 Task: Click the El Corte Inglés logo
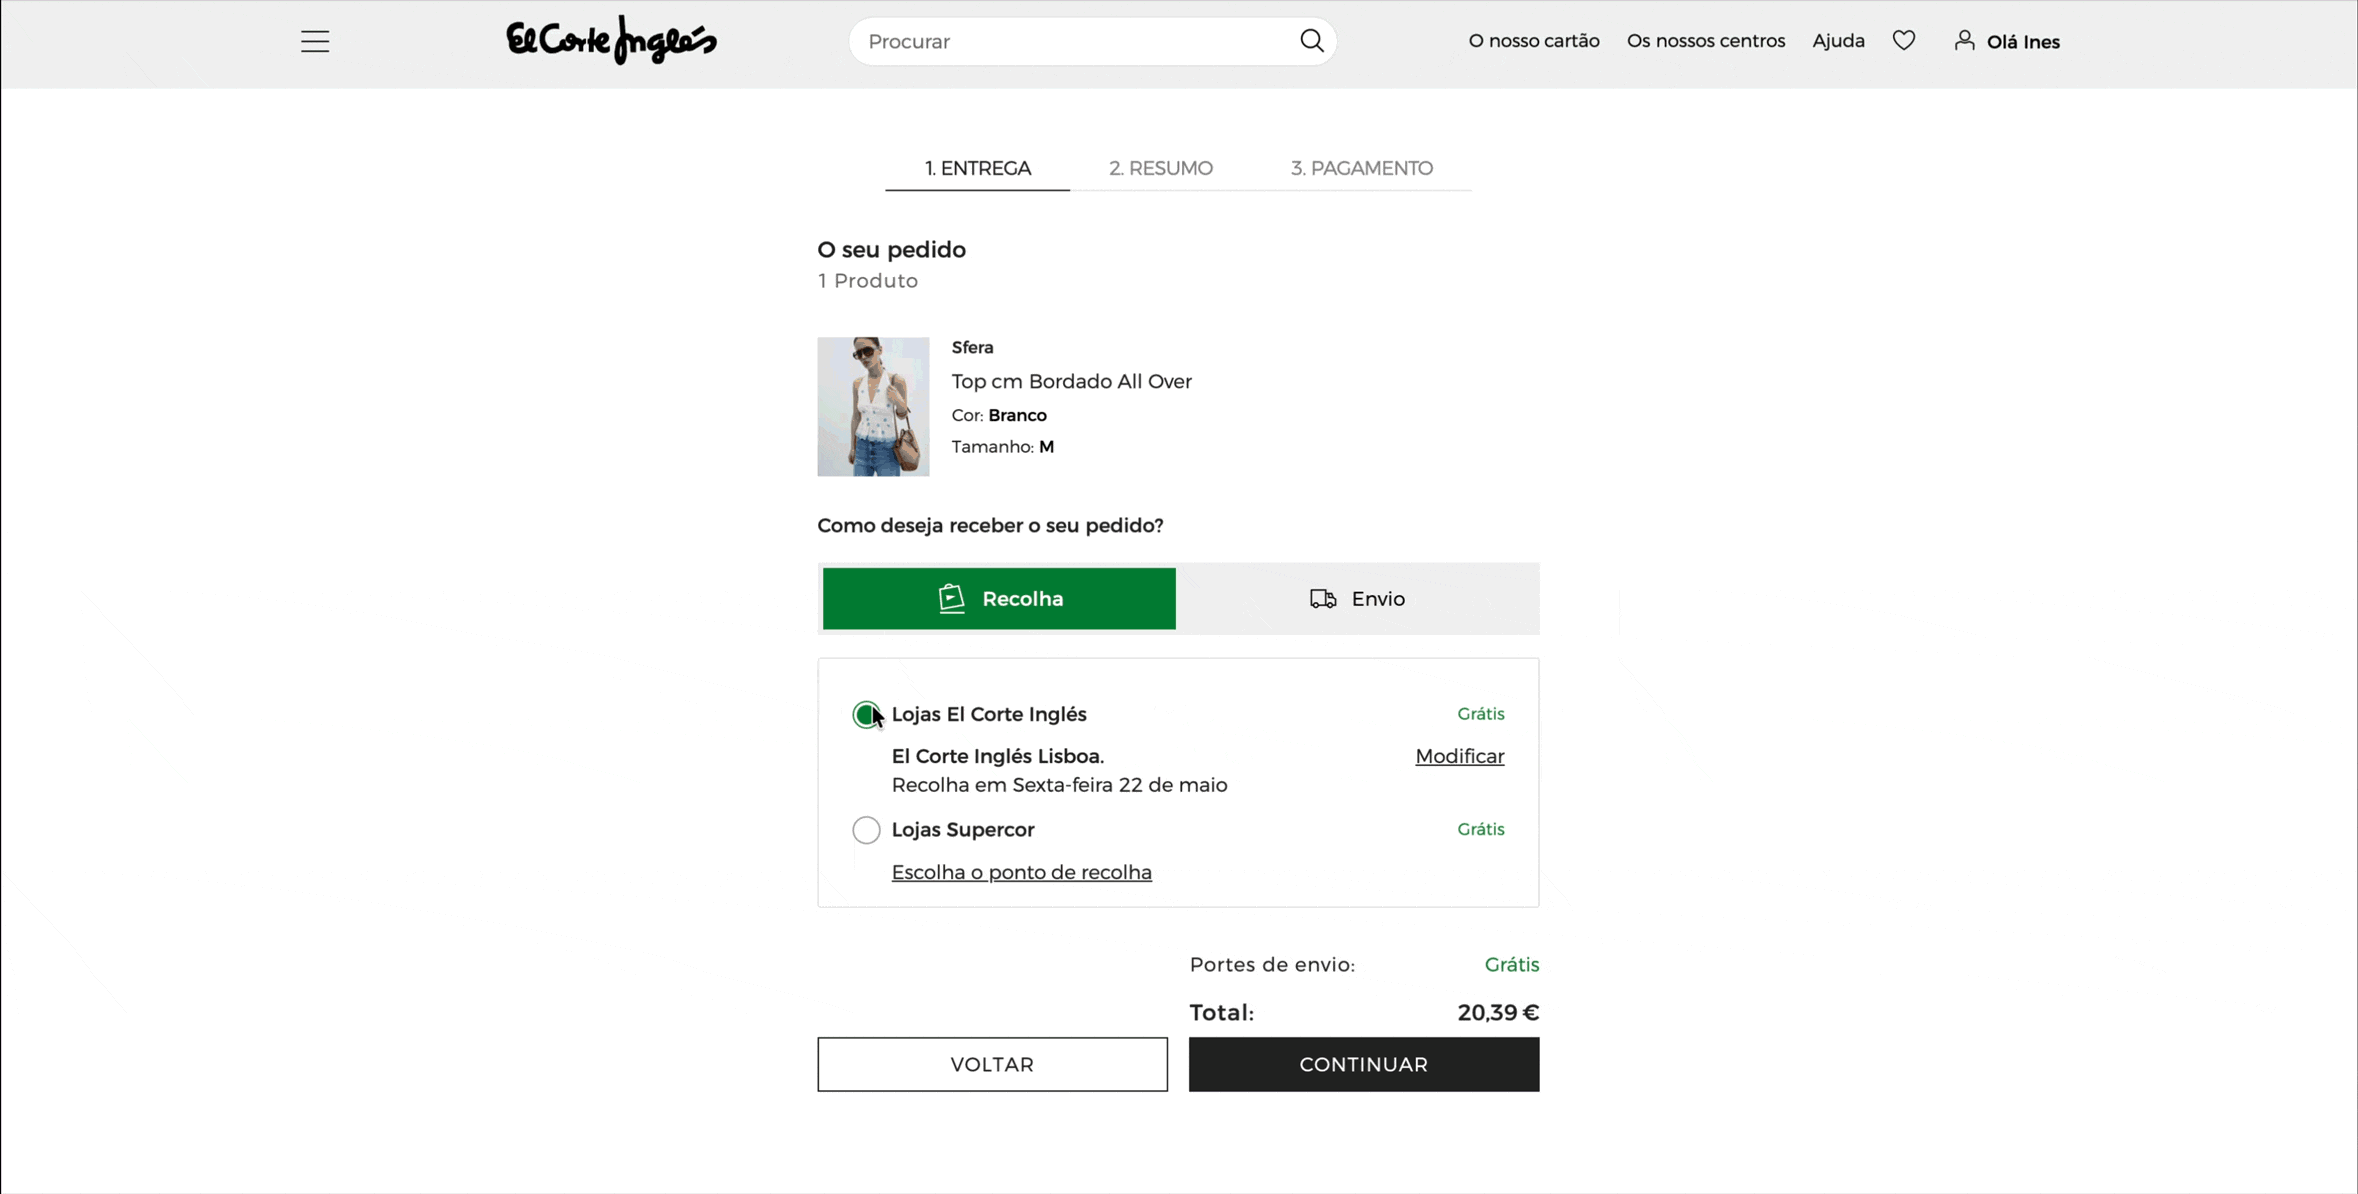click(x=611, y=40)
